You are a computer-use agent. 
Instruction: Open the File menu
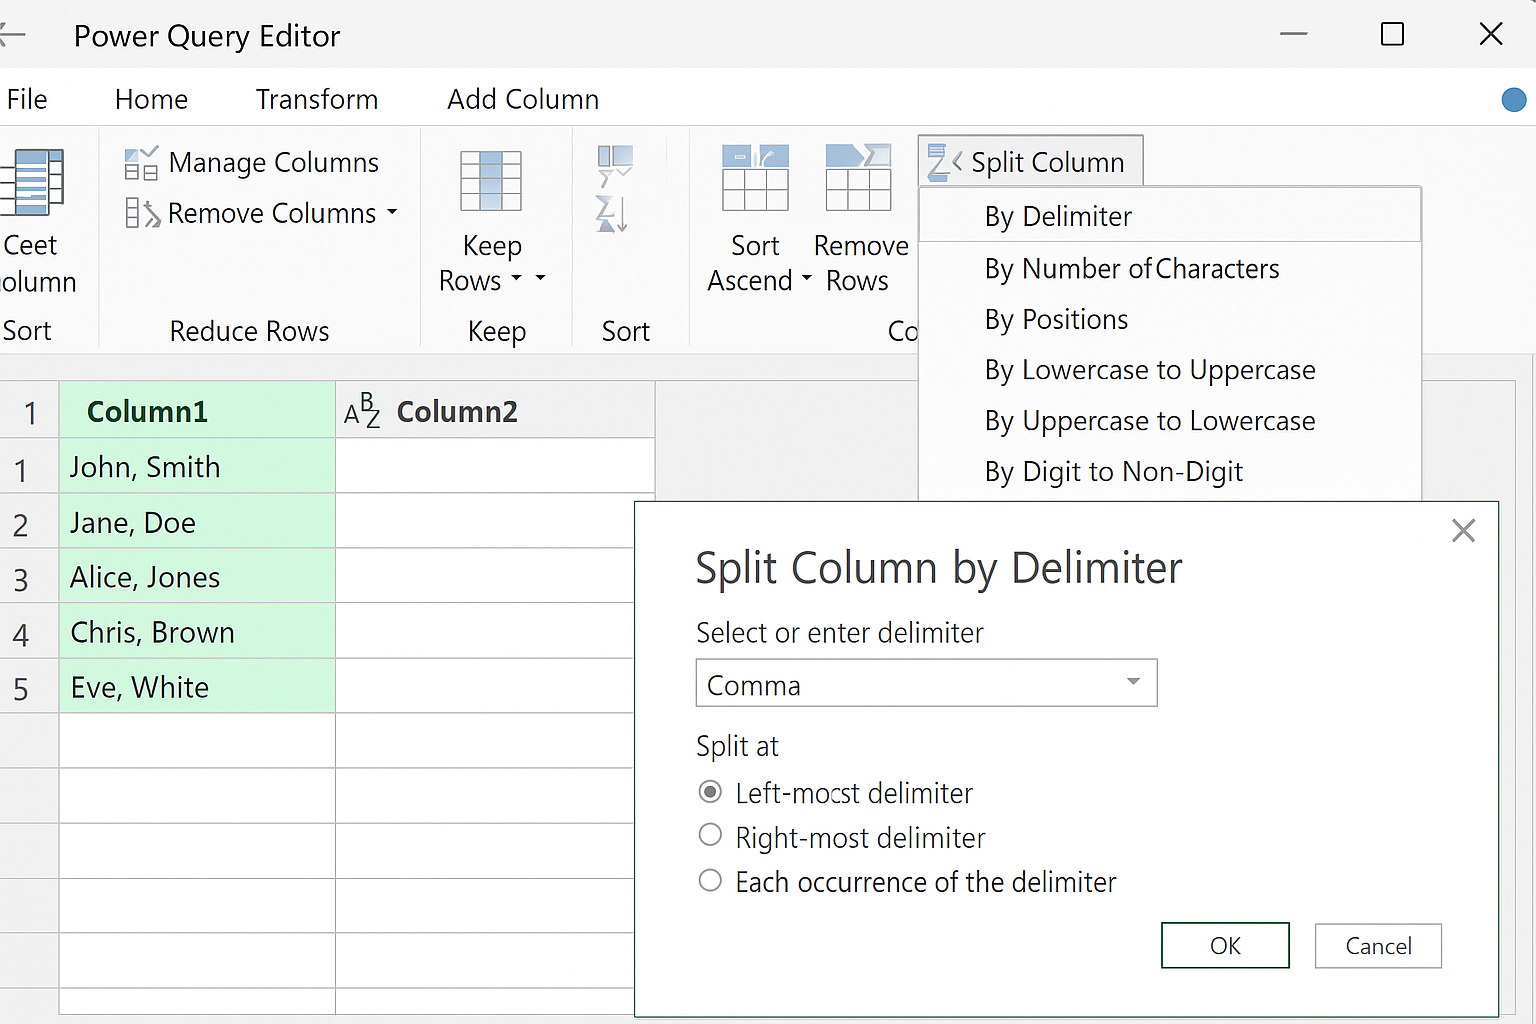(27, 100)
